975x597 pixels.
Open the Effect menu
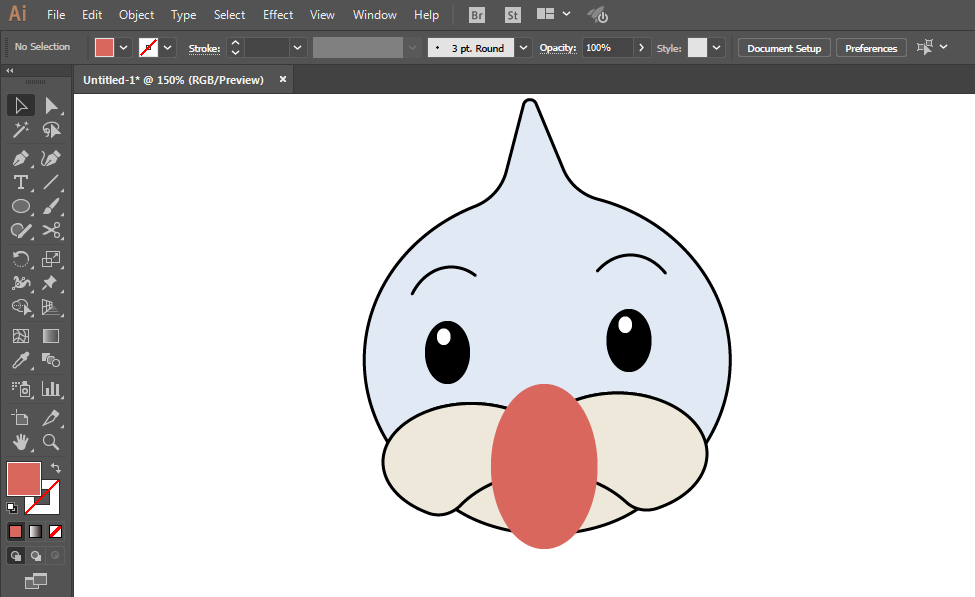(278, 15)
